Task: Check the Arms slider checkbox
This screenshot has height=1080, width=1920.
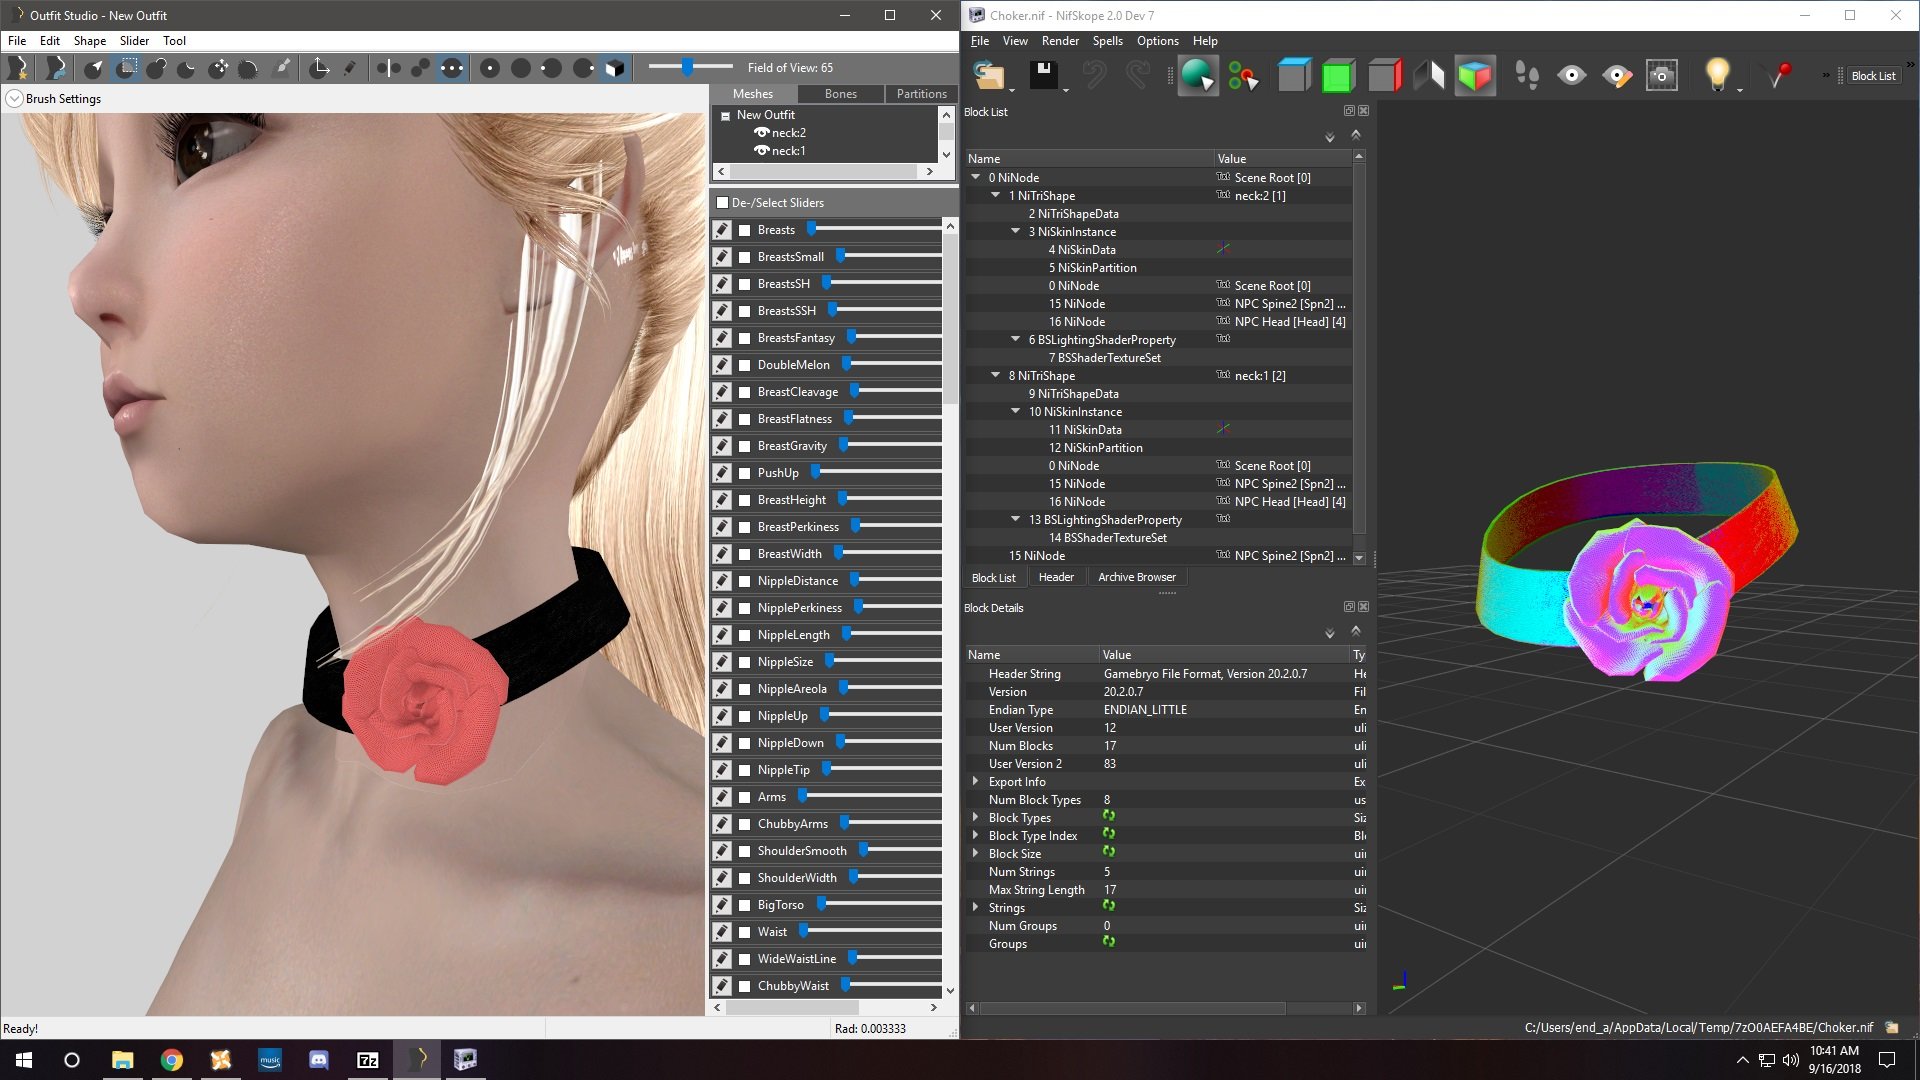Action: tap(744, 797)
